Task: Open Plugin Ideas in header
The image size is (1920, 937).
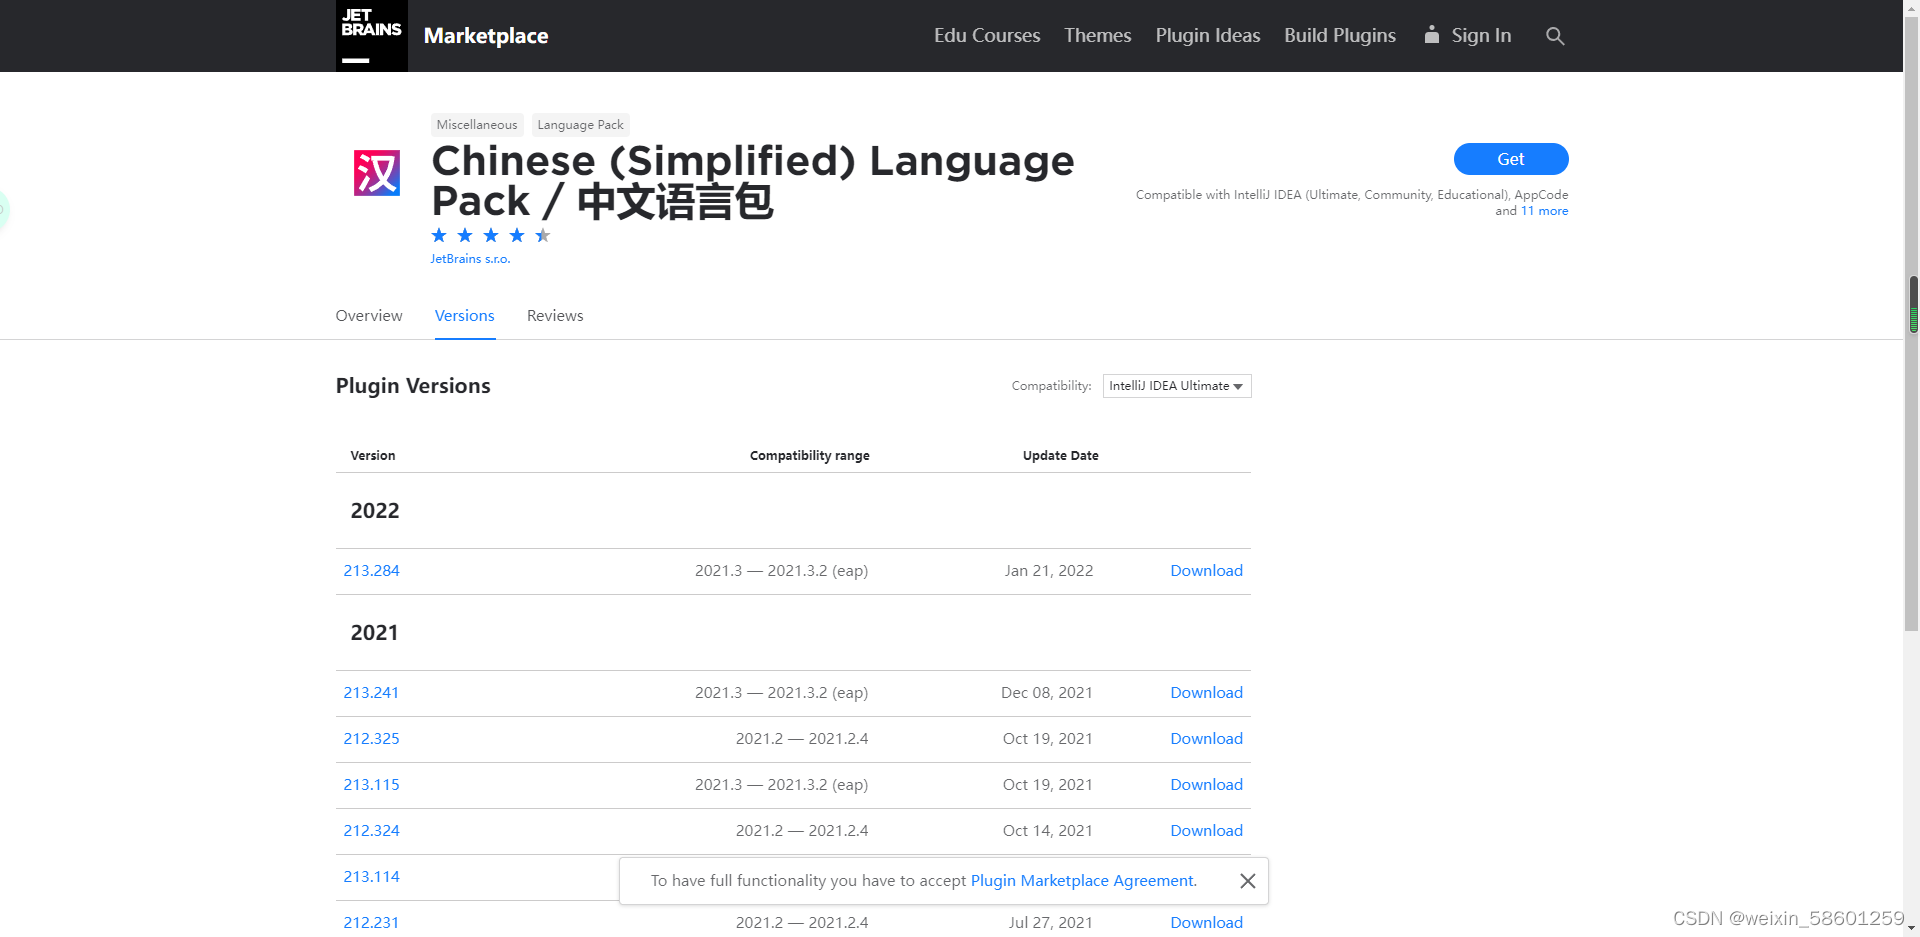Action: tap(1208, 35)
